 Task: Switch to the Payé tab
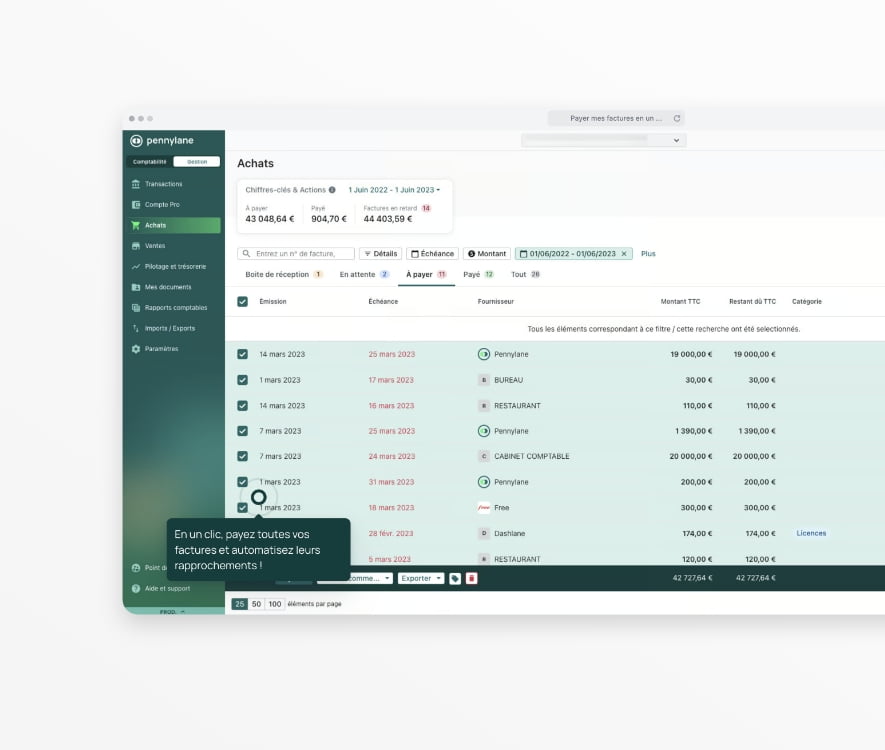coord(479,275)
